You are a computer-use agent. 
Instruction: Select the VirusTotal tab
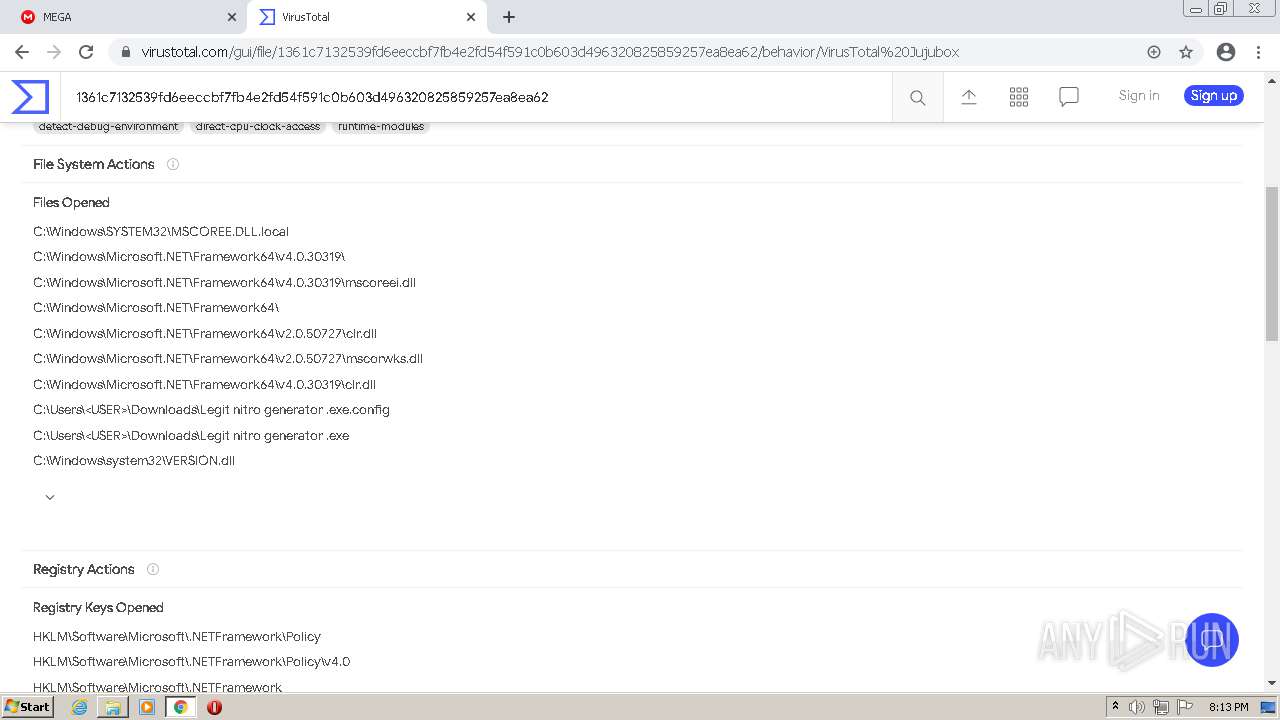[366, 17]
